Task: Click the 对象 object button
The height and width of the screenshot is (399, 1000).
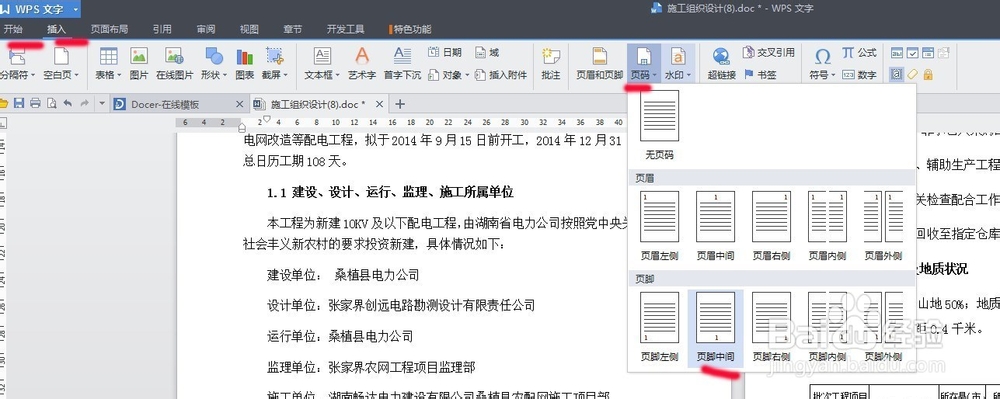Action: click(x=445, y=75)
